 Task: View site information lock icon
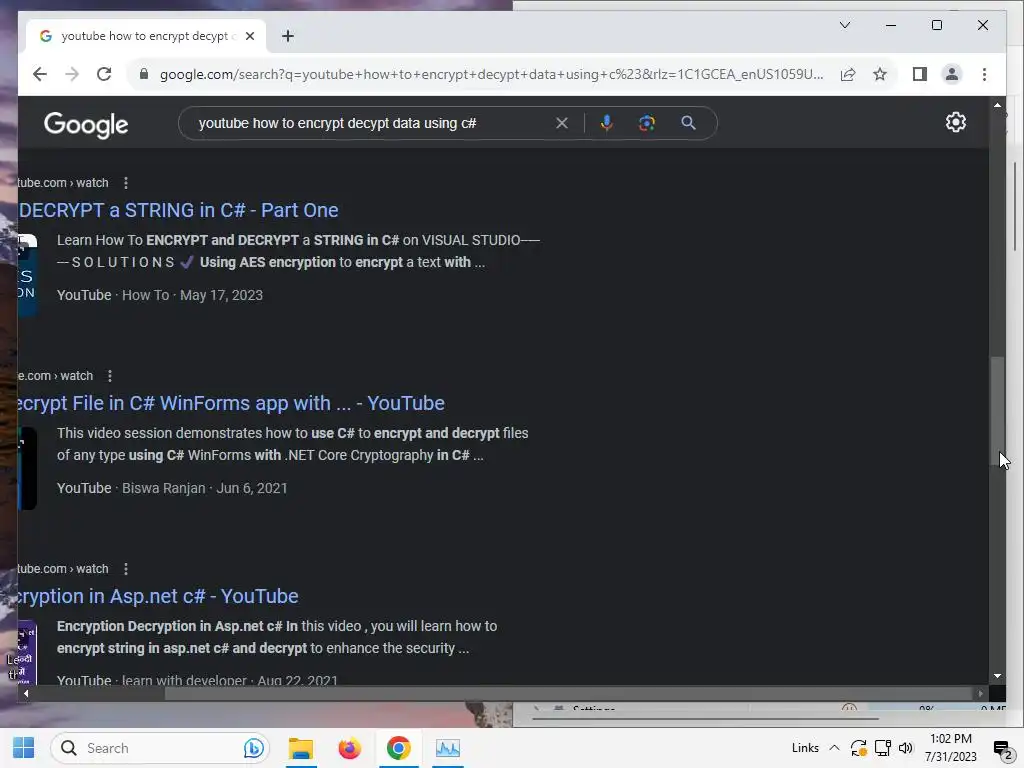pos(144,74)
